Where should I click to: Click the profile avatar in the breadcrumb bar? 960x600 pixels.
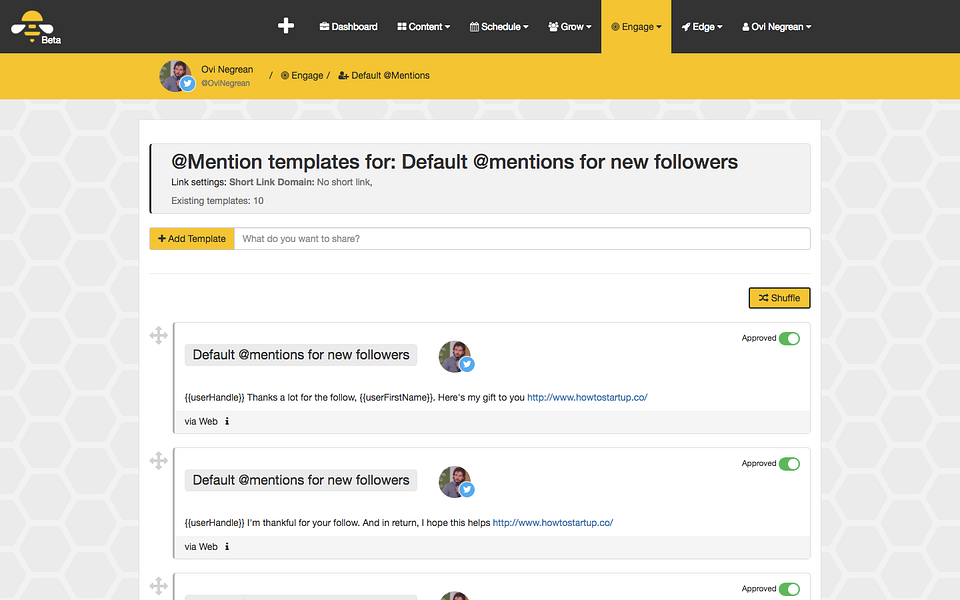click(176, 76)
